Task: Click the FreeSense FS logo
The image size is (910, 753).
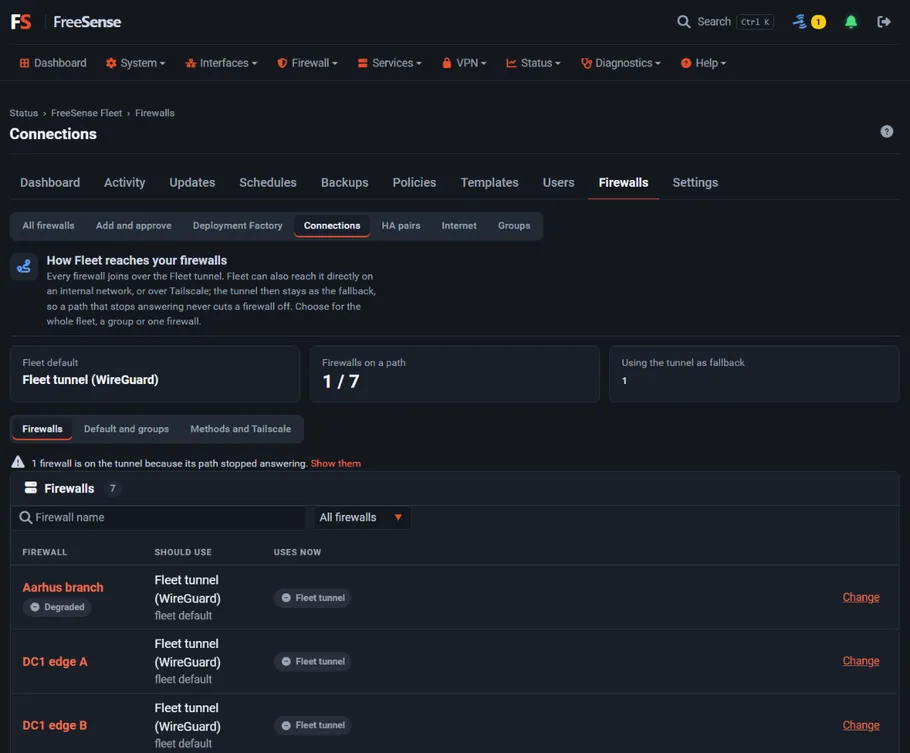Action: point(21,22)
